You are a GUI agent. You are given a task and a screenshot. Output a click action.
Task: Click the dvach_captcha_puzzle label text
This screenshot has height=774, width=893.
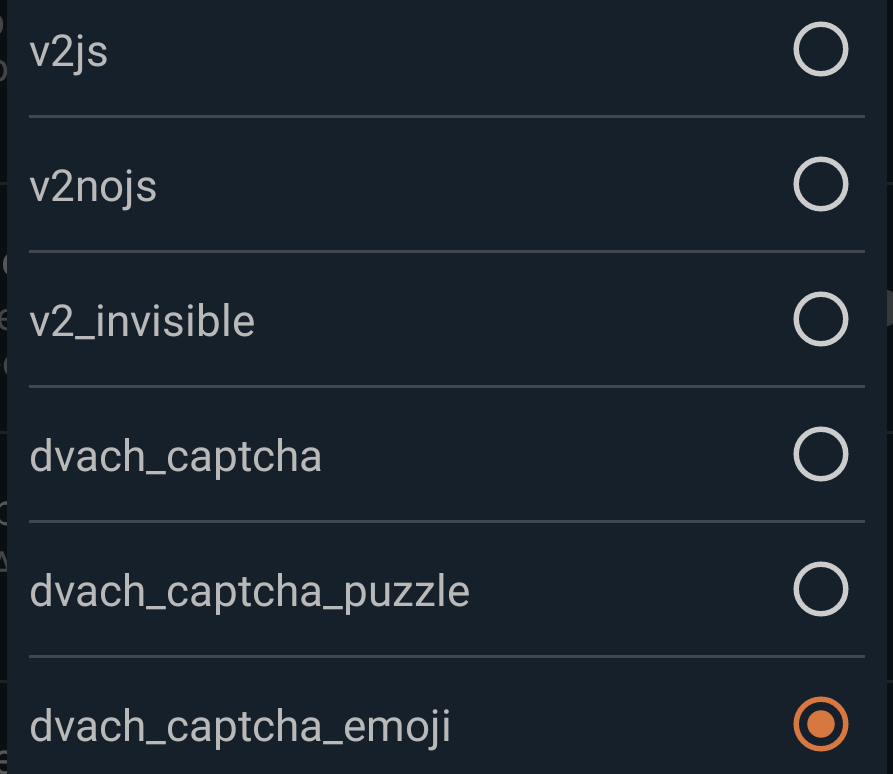(x=250, y=592)
